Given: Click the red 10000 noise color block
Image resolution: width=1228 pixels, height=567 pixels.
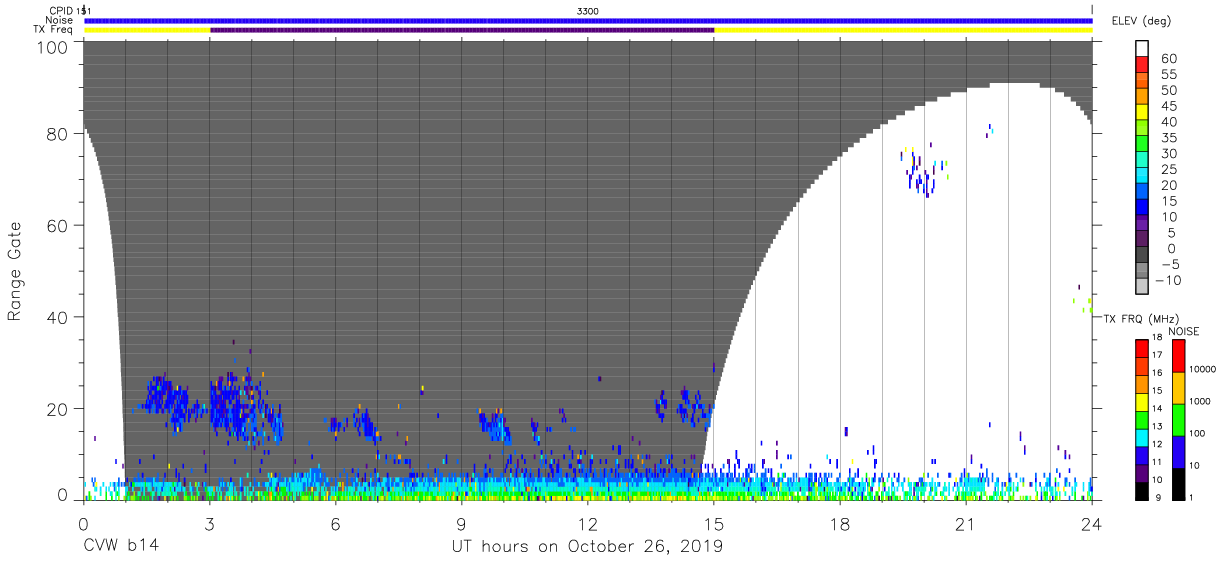Looking at the screenshot, I should 1178,356.
